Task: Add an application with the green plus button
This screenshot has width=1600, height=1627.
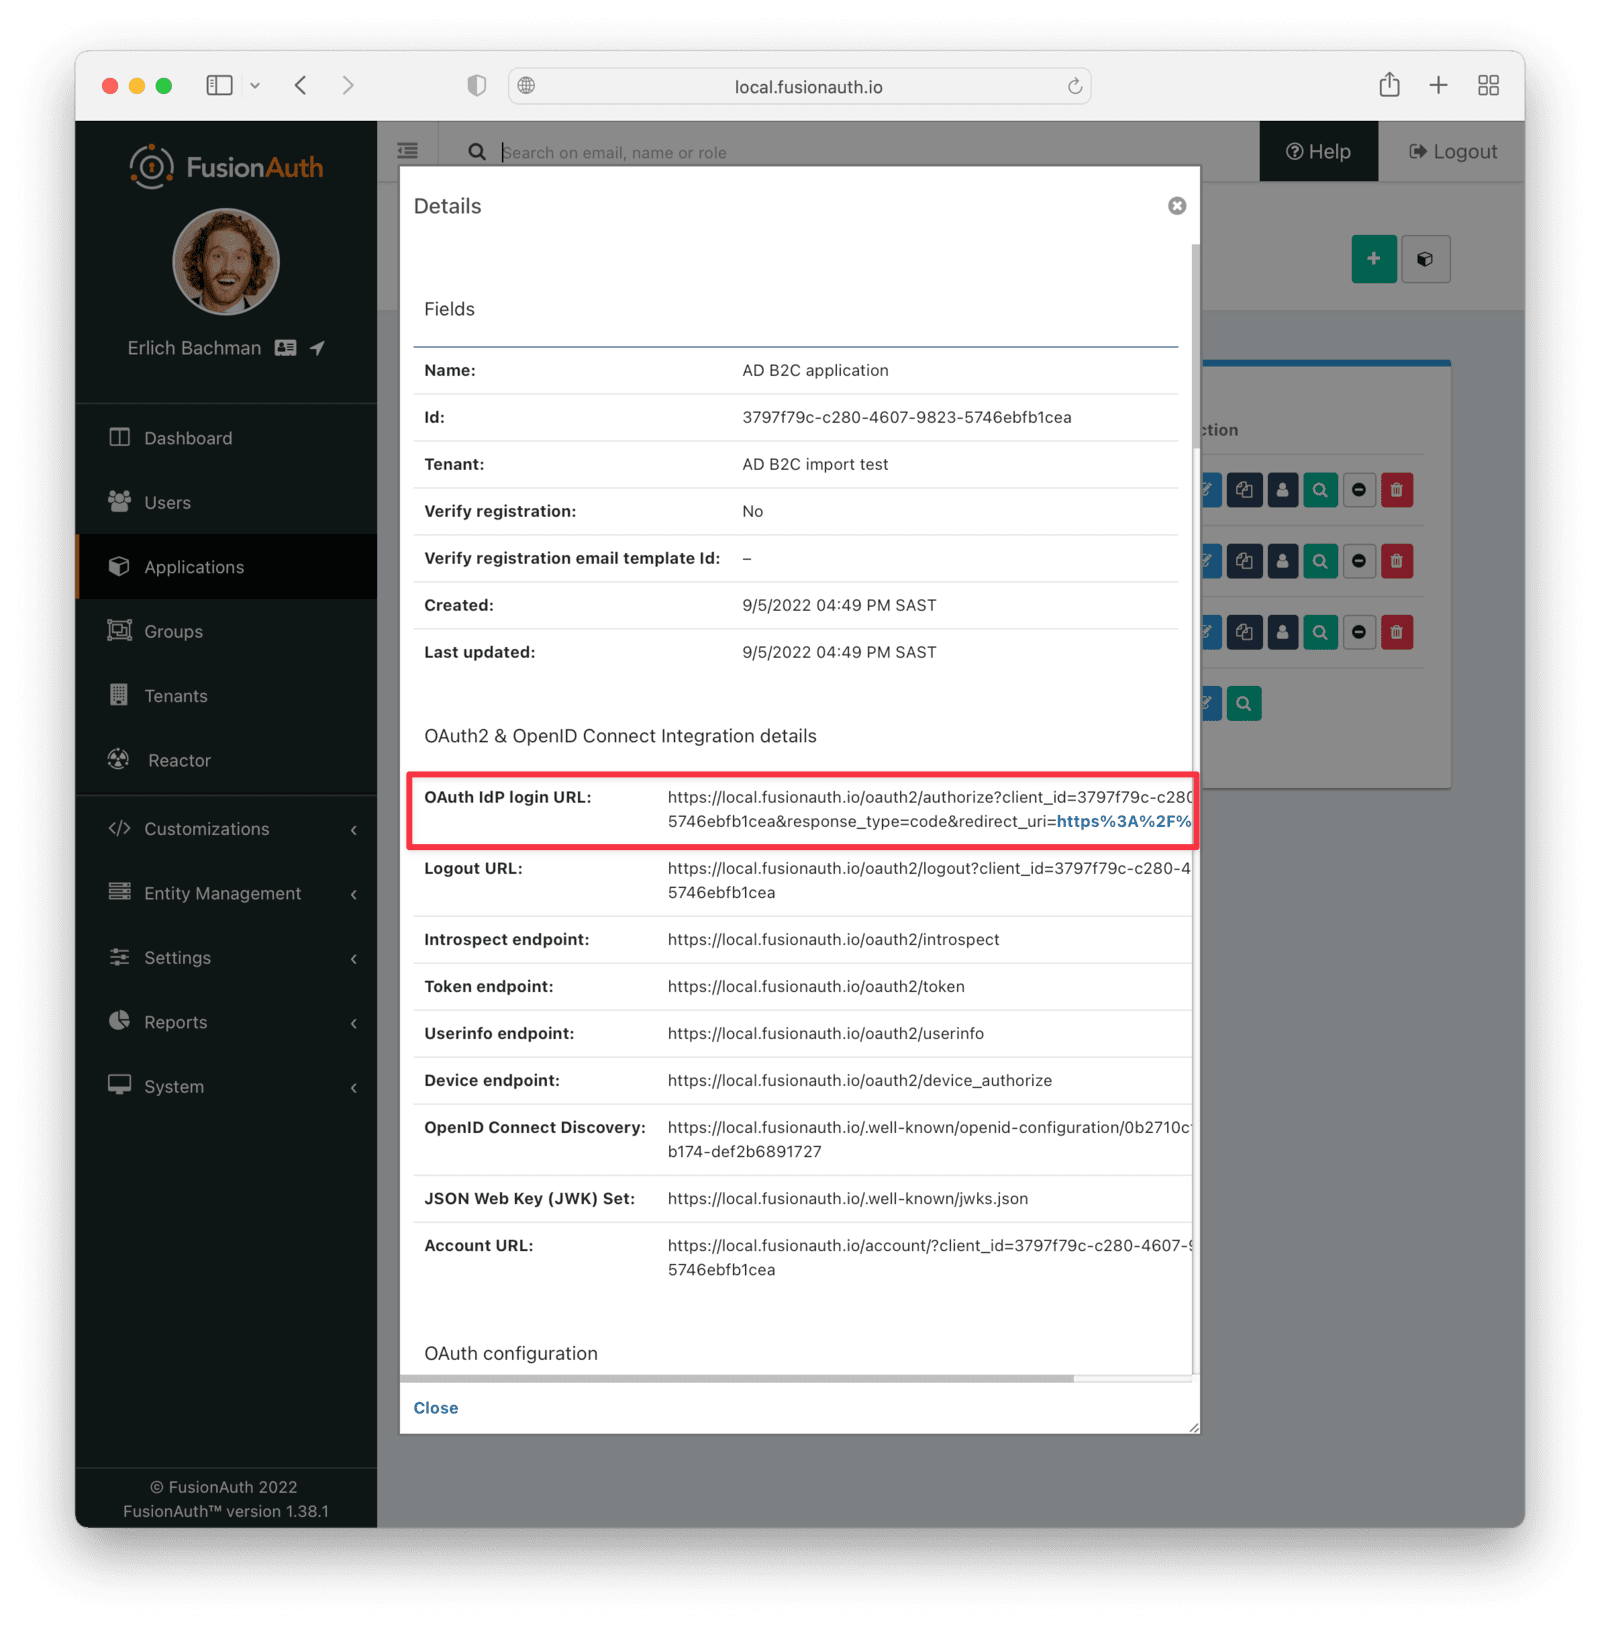Action: click(x=1374, y=259)
